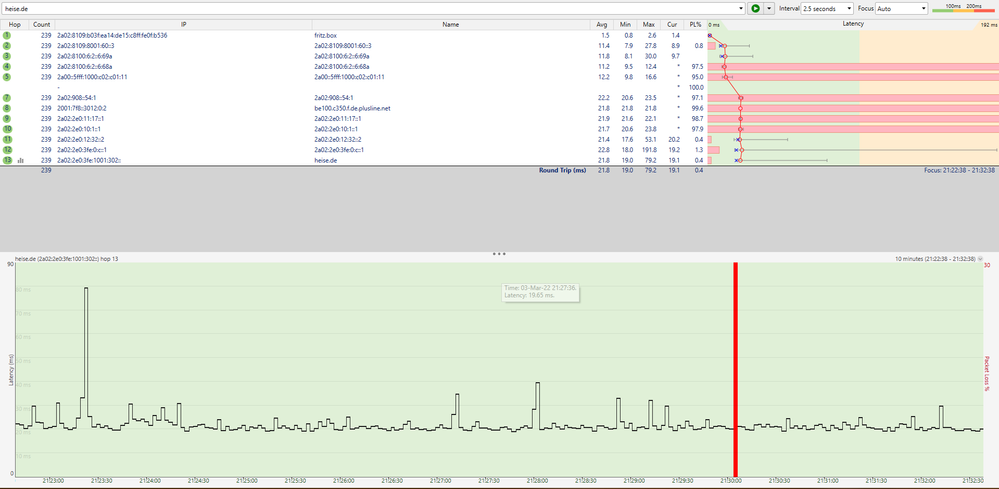
Task: Click the Max column header
Action: coord(649,24)
